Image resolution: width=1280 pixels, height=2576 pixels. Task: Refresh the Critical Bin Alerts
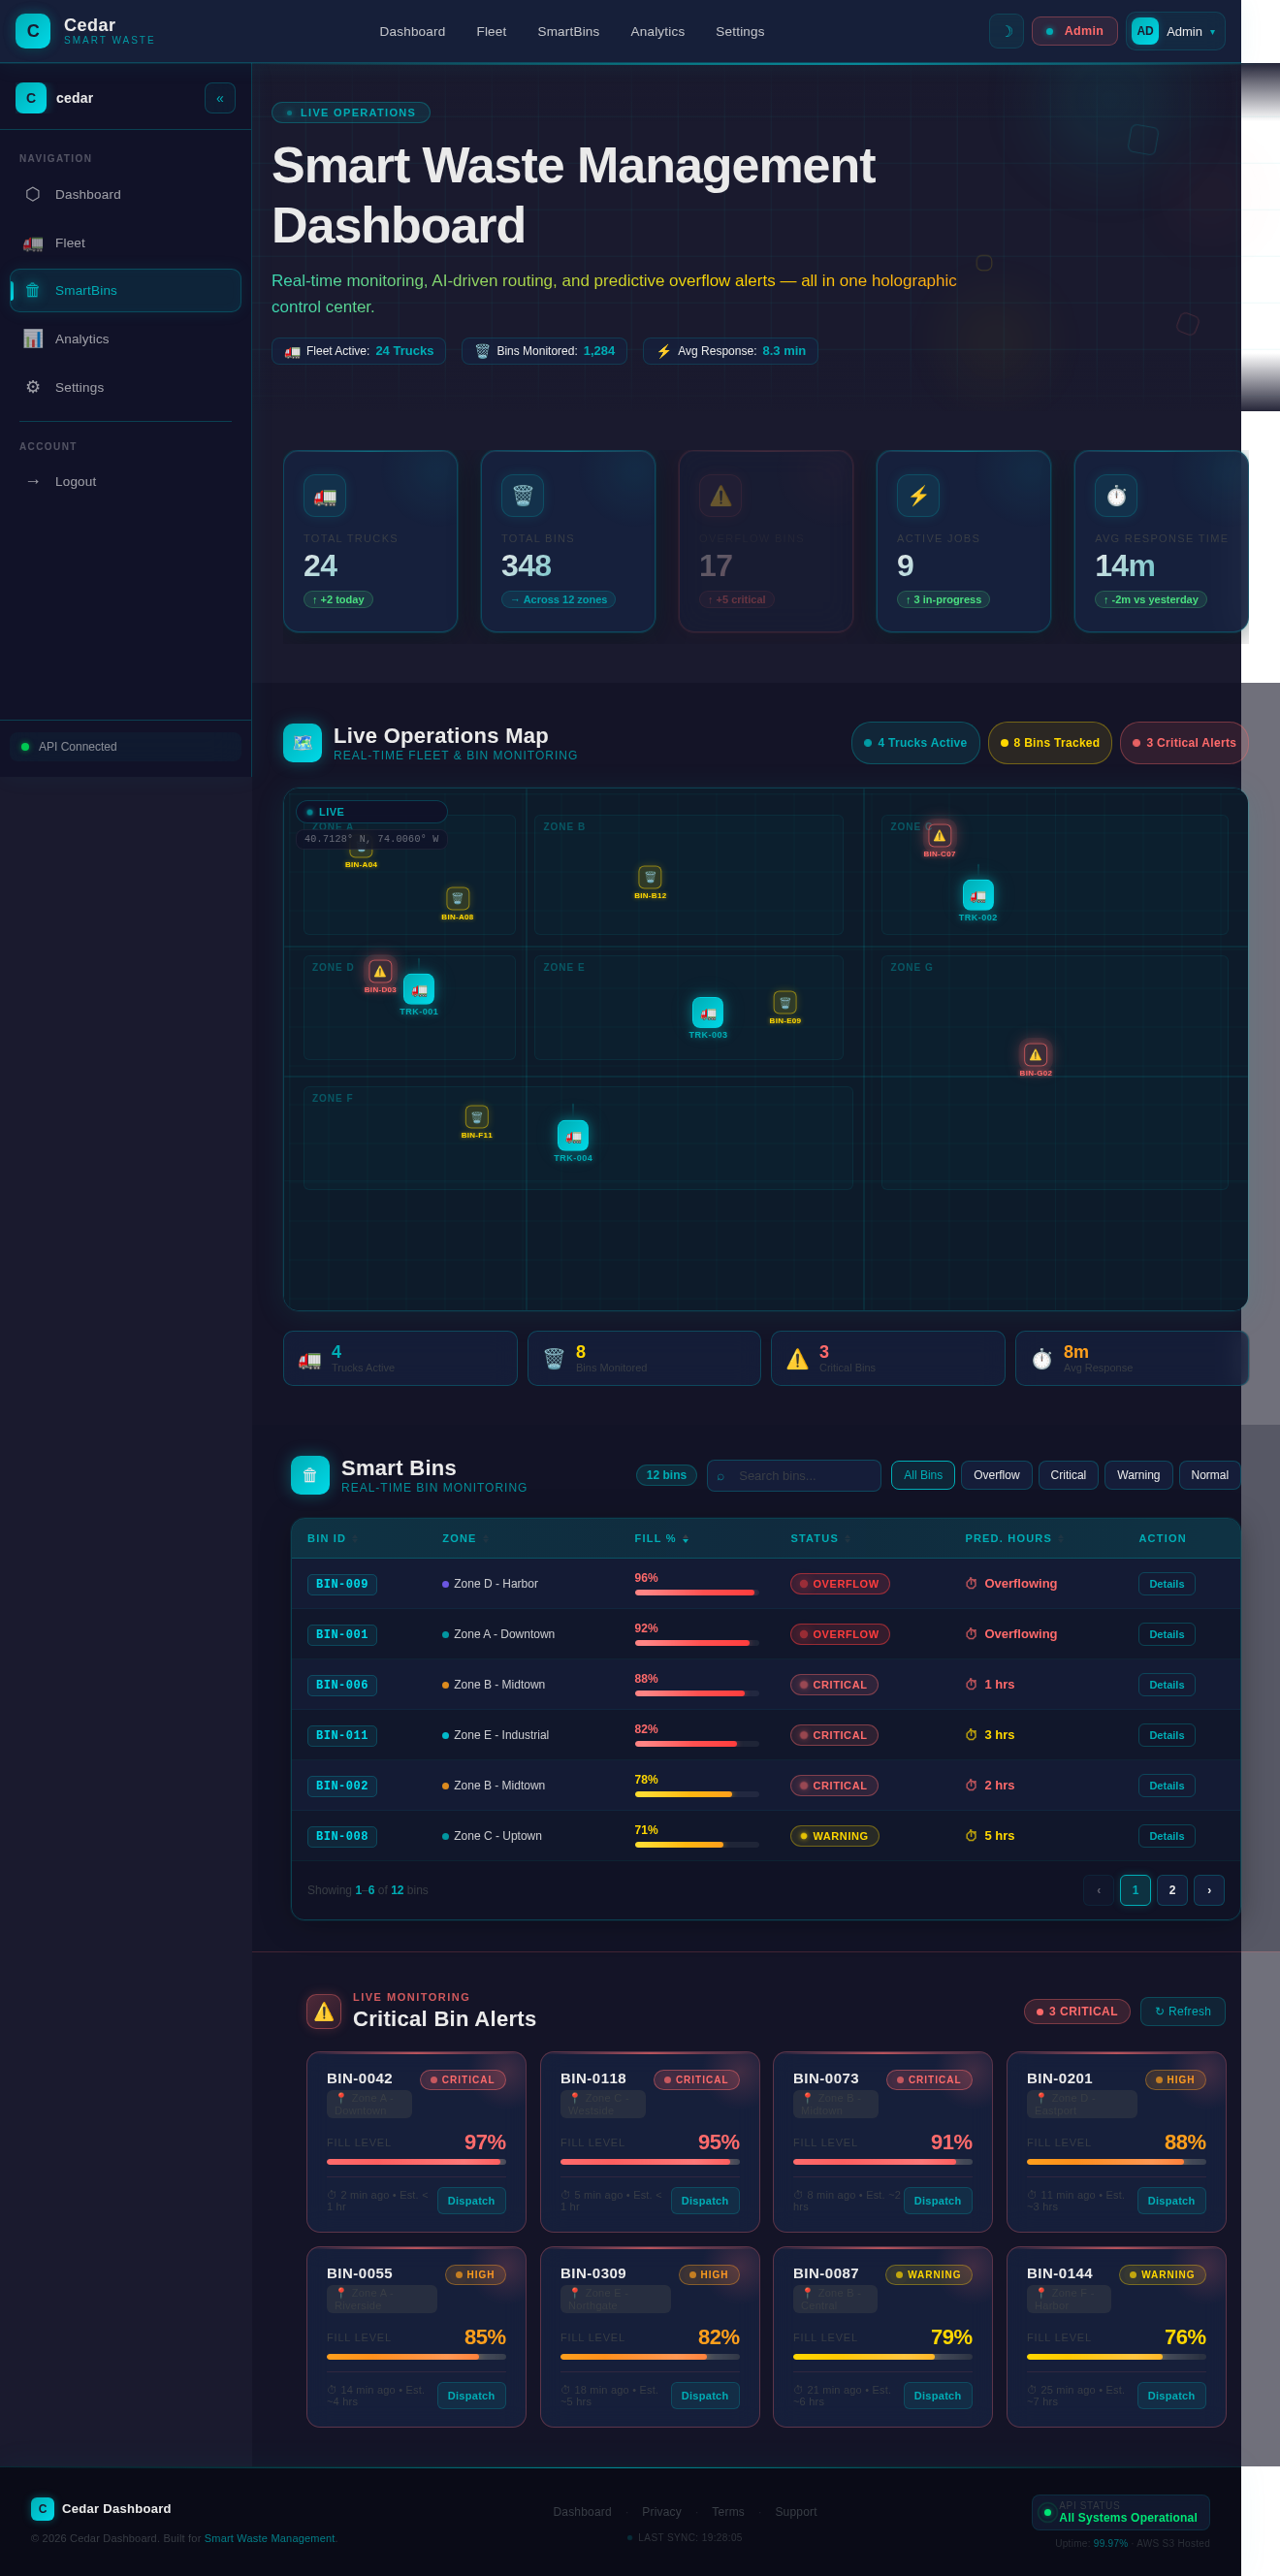point(1182,2011)
